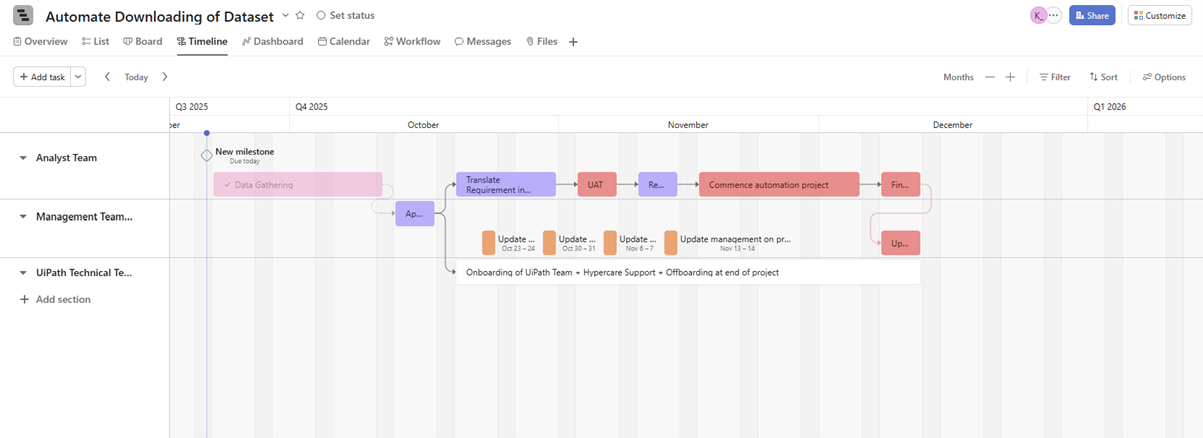Click the plus icon to add a tab
Viewport: 1203px width, 438px height.
coord(573,42)
